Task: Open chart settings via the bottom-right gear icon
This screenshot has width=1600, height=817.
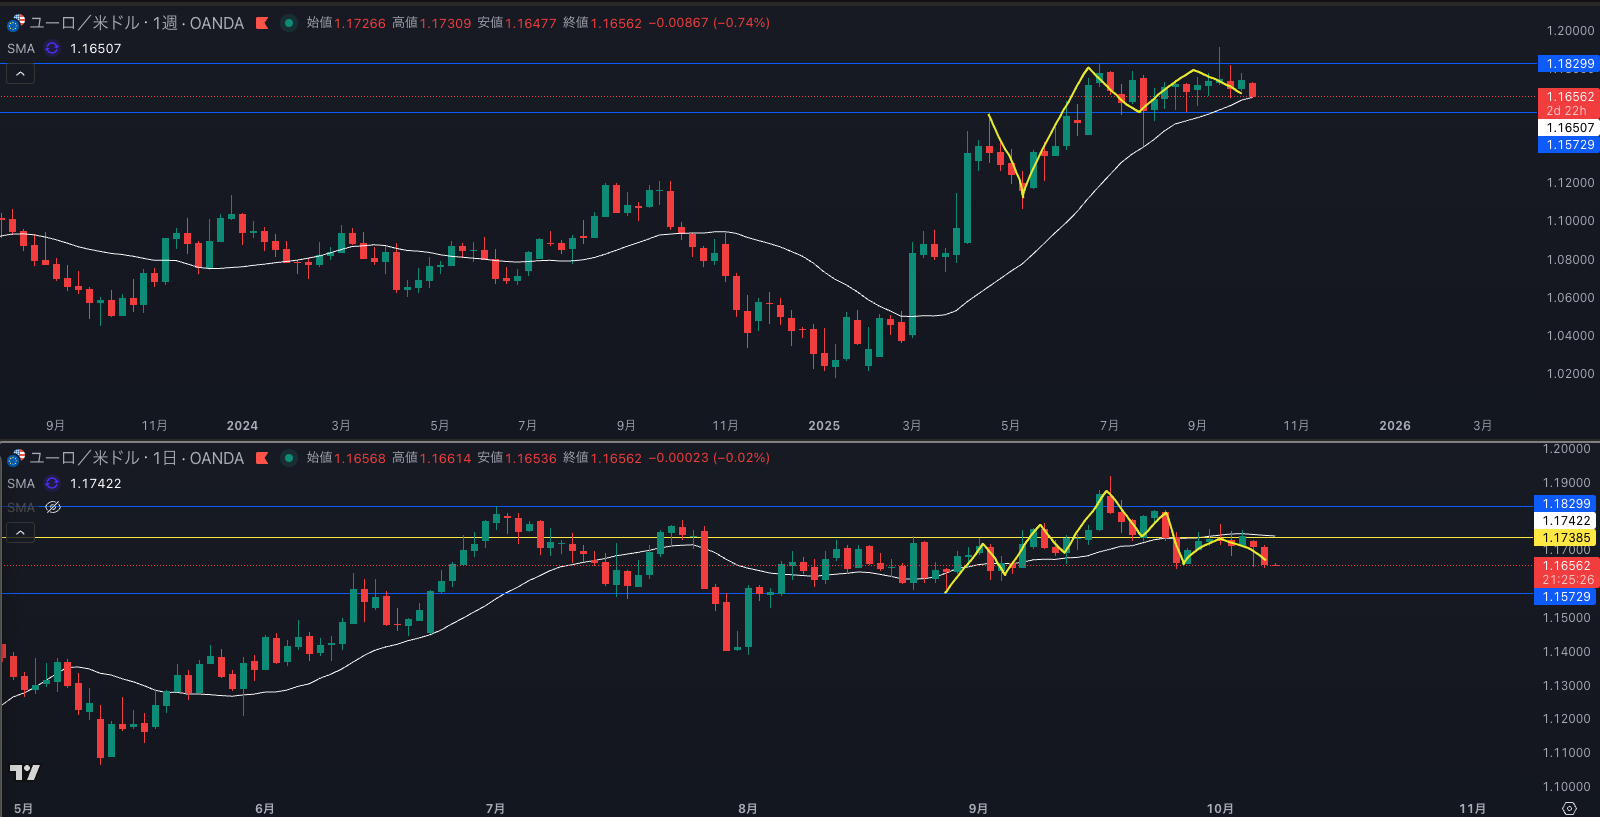Action: click(1569, 808)
